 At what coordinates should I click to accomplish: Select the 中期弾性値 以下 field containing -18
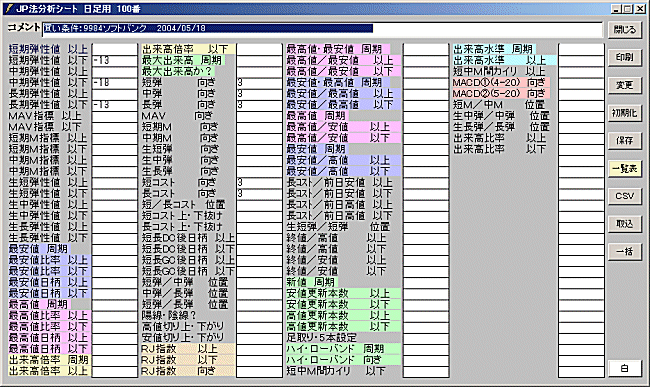click(115, 82)
